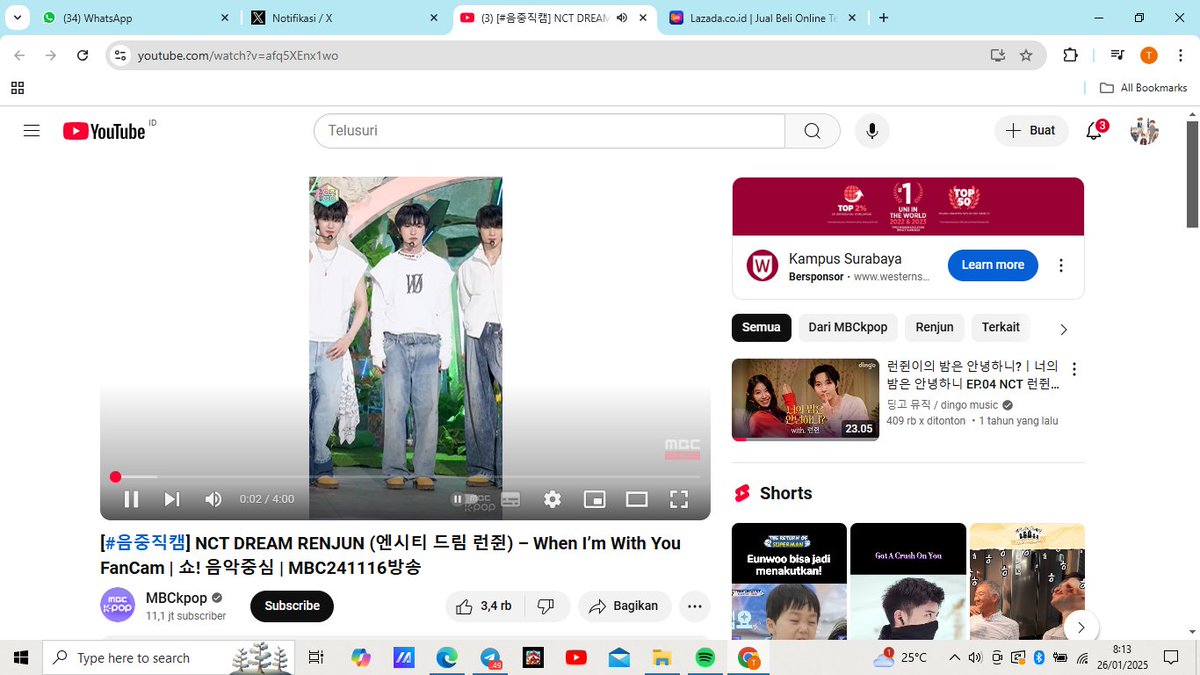The image size is (1200, 675).
Task: Open the MBCkpop channel avatar
Action: pyautogui.click(x=117, y=605)
